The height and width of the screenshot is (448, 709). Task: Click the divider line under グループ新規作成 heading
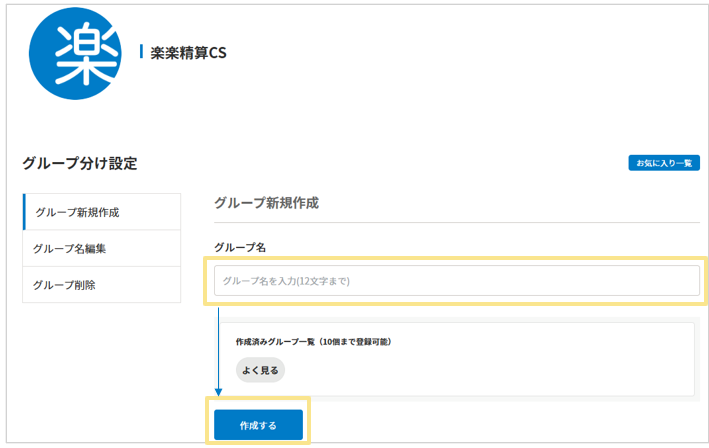(x=457, y=222)
